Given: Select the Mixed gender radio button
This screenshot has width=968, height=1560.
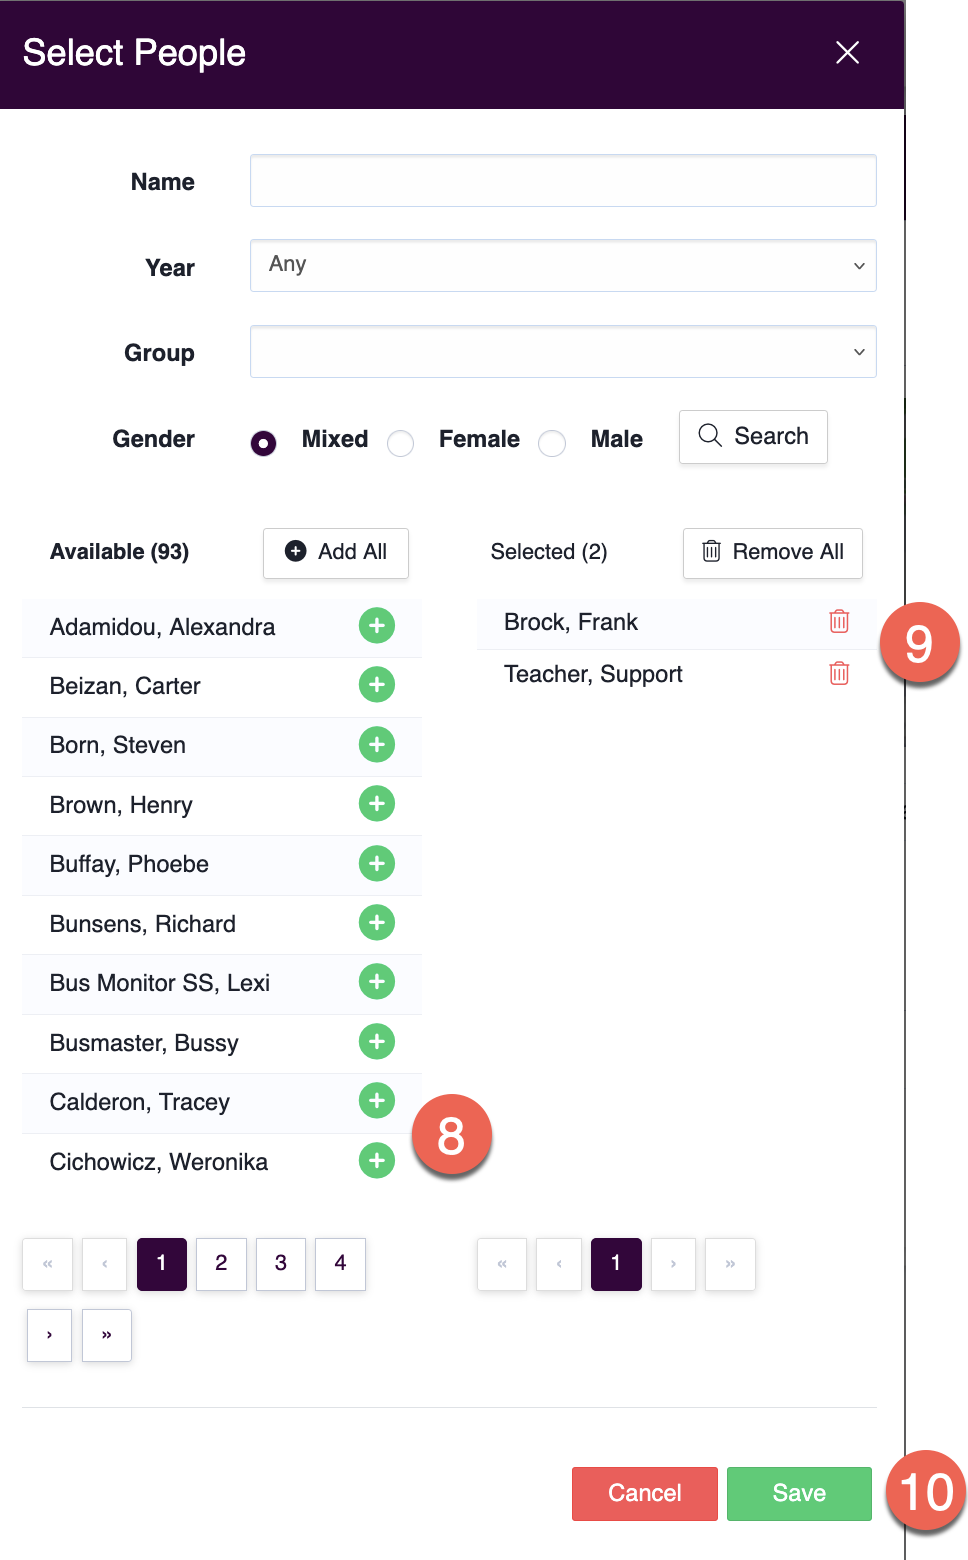Looking at the screenshot, I should pyautogui.click(x=264, y=443).
